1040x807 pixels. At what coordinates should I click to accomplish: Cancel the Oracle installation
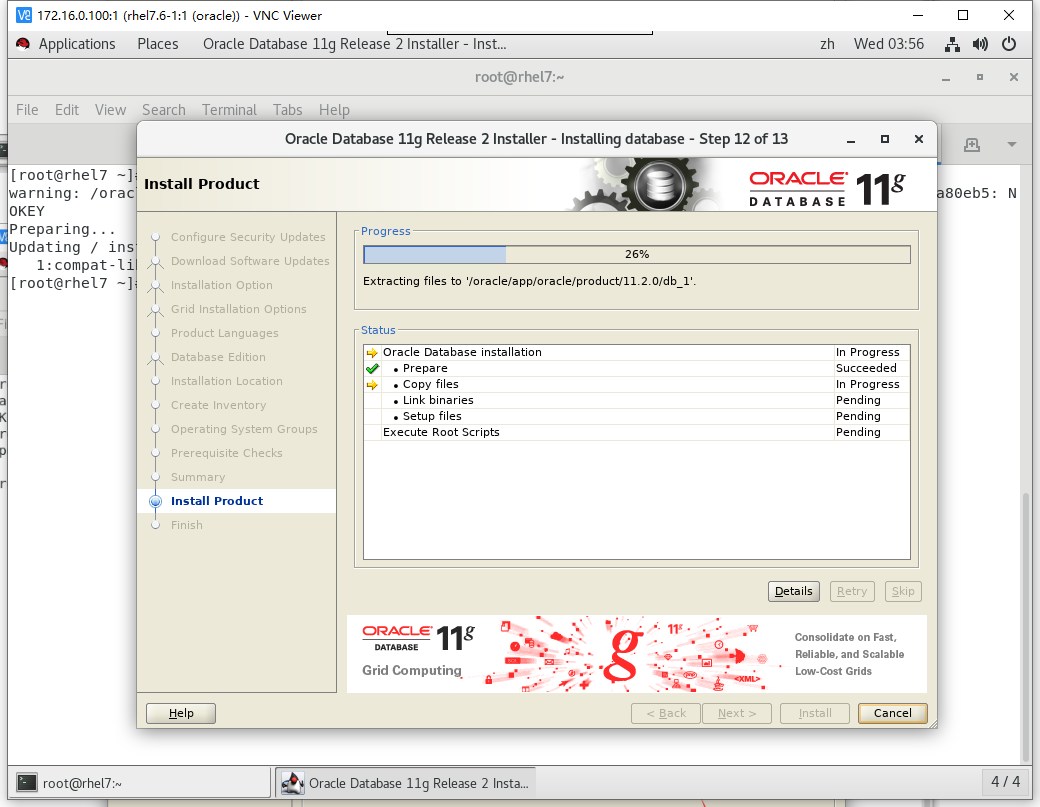[x=892, y=713]
